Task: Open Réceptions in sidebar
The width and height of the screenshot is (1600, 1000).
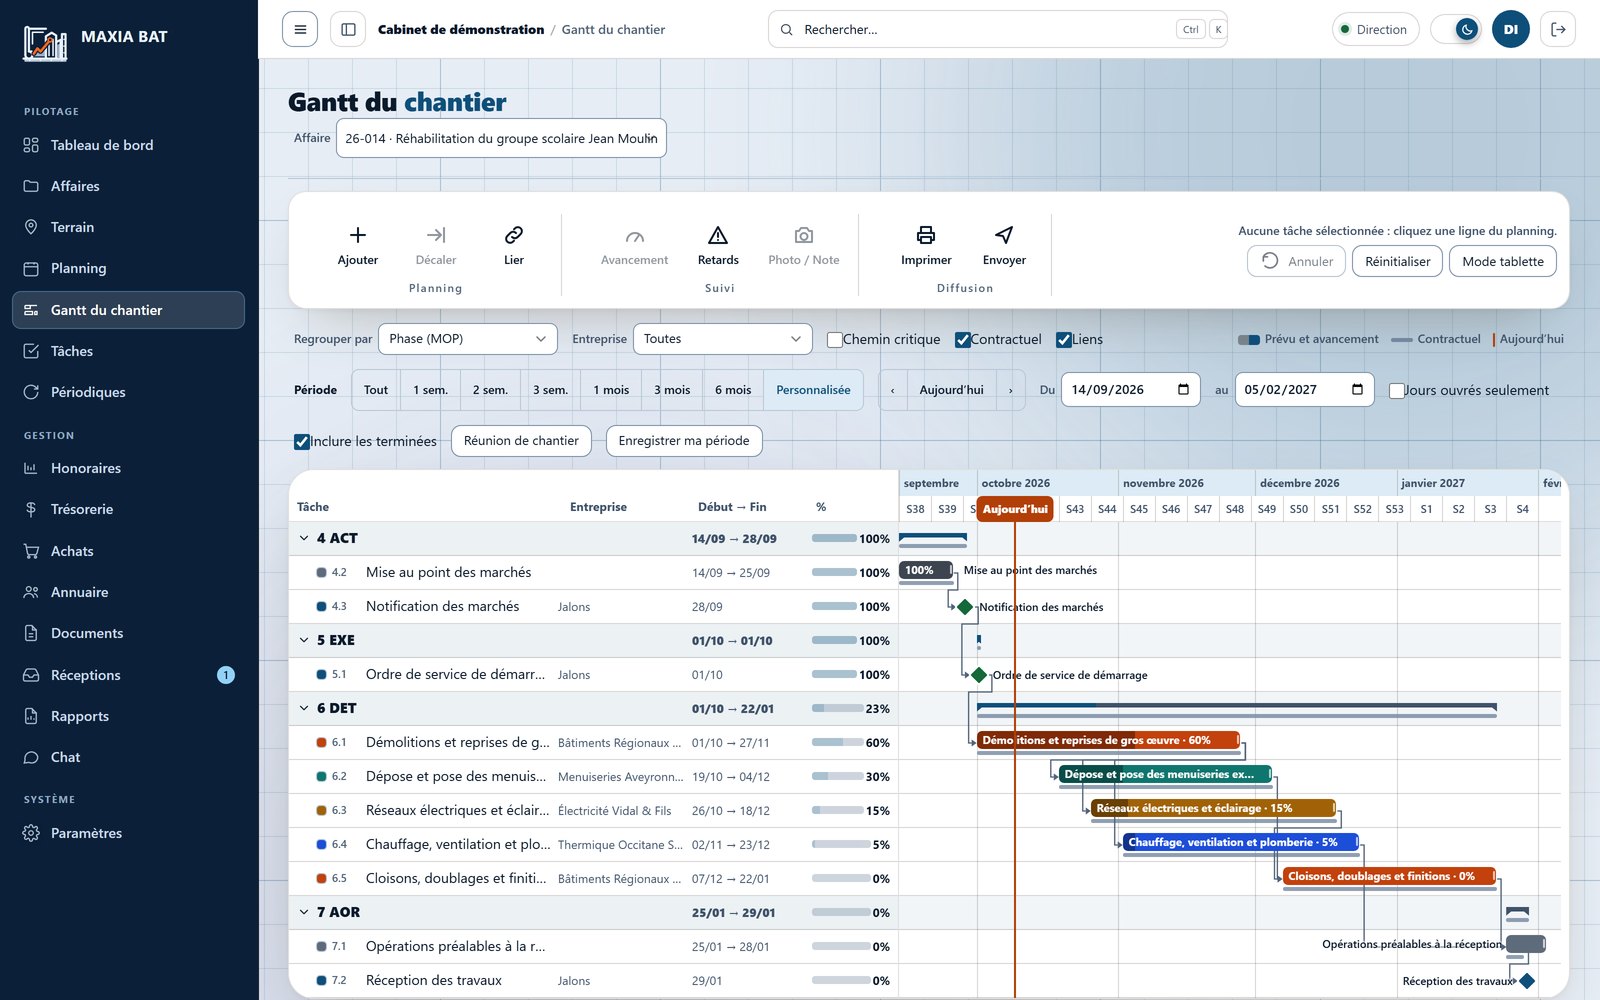Action: [128, 675]
